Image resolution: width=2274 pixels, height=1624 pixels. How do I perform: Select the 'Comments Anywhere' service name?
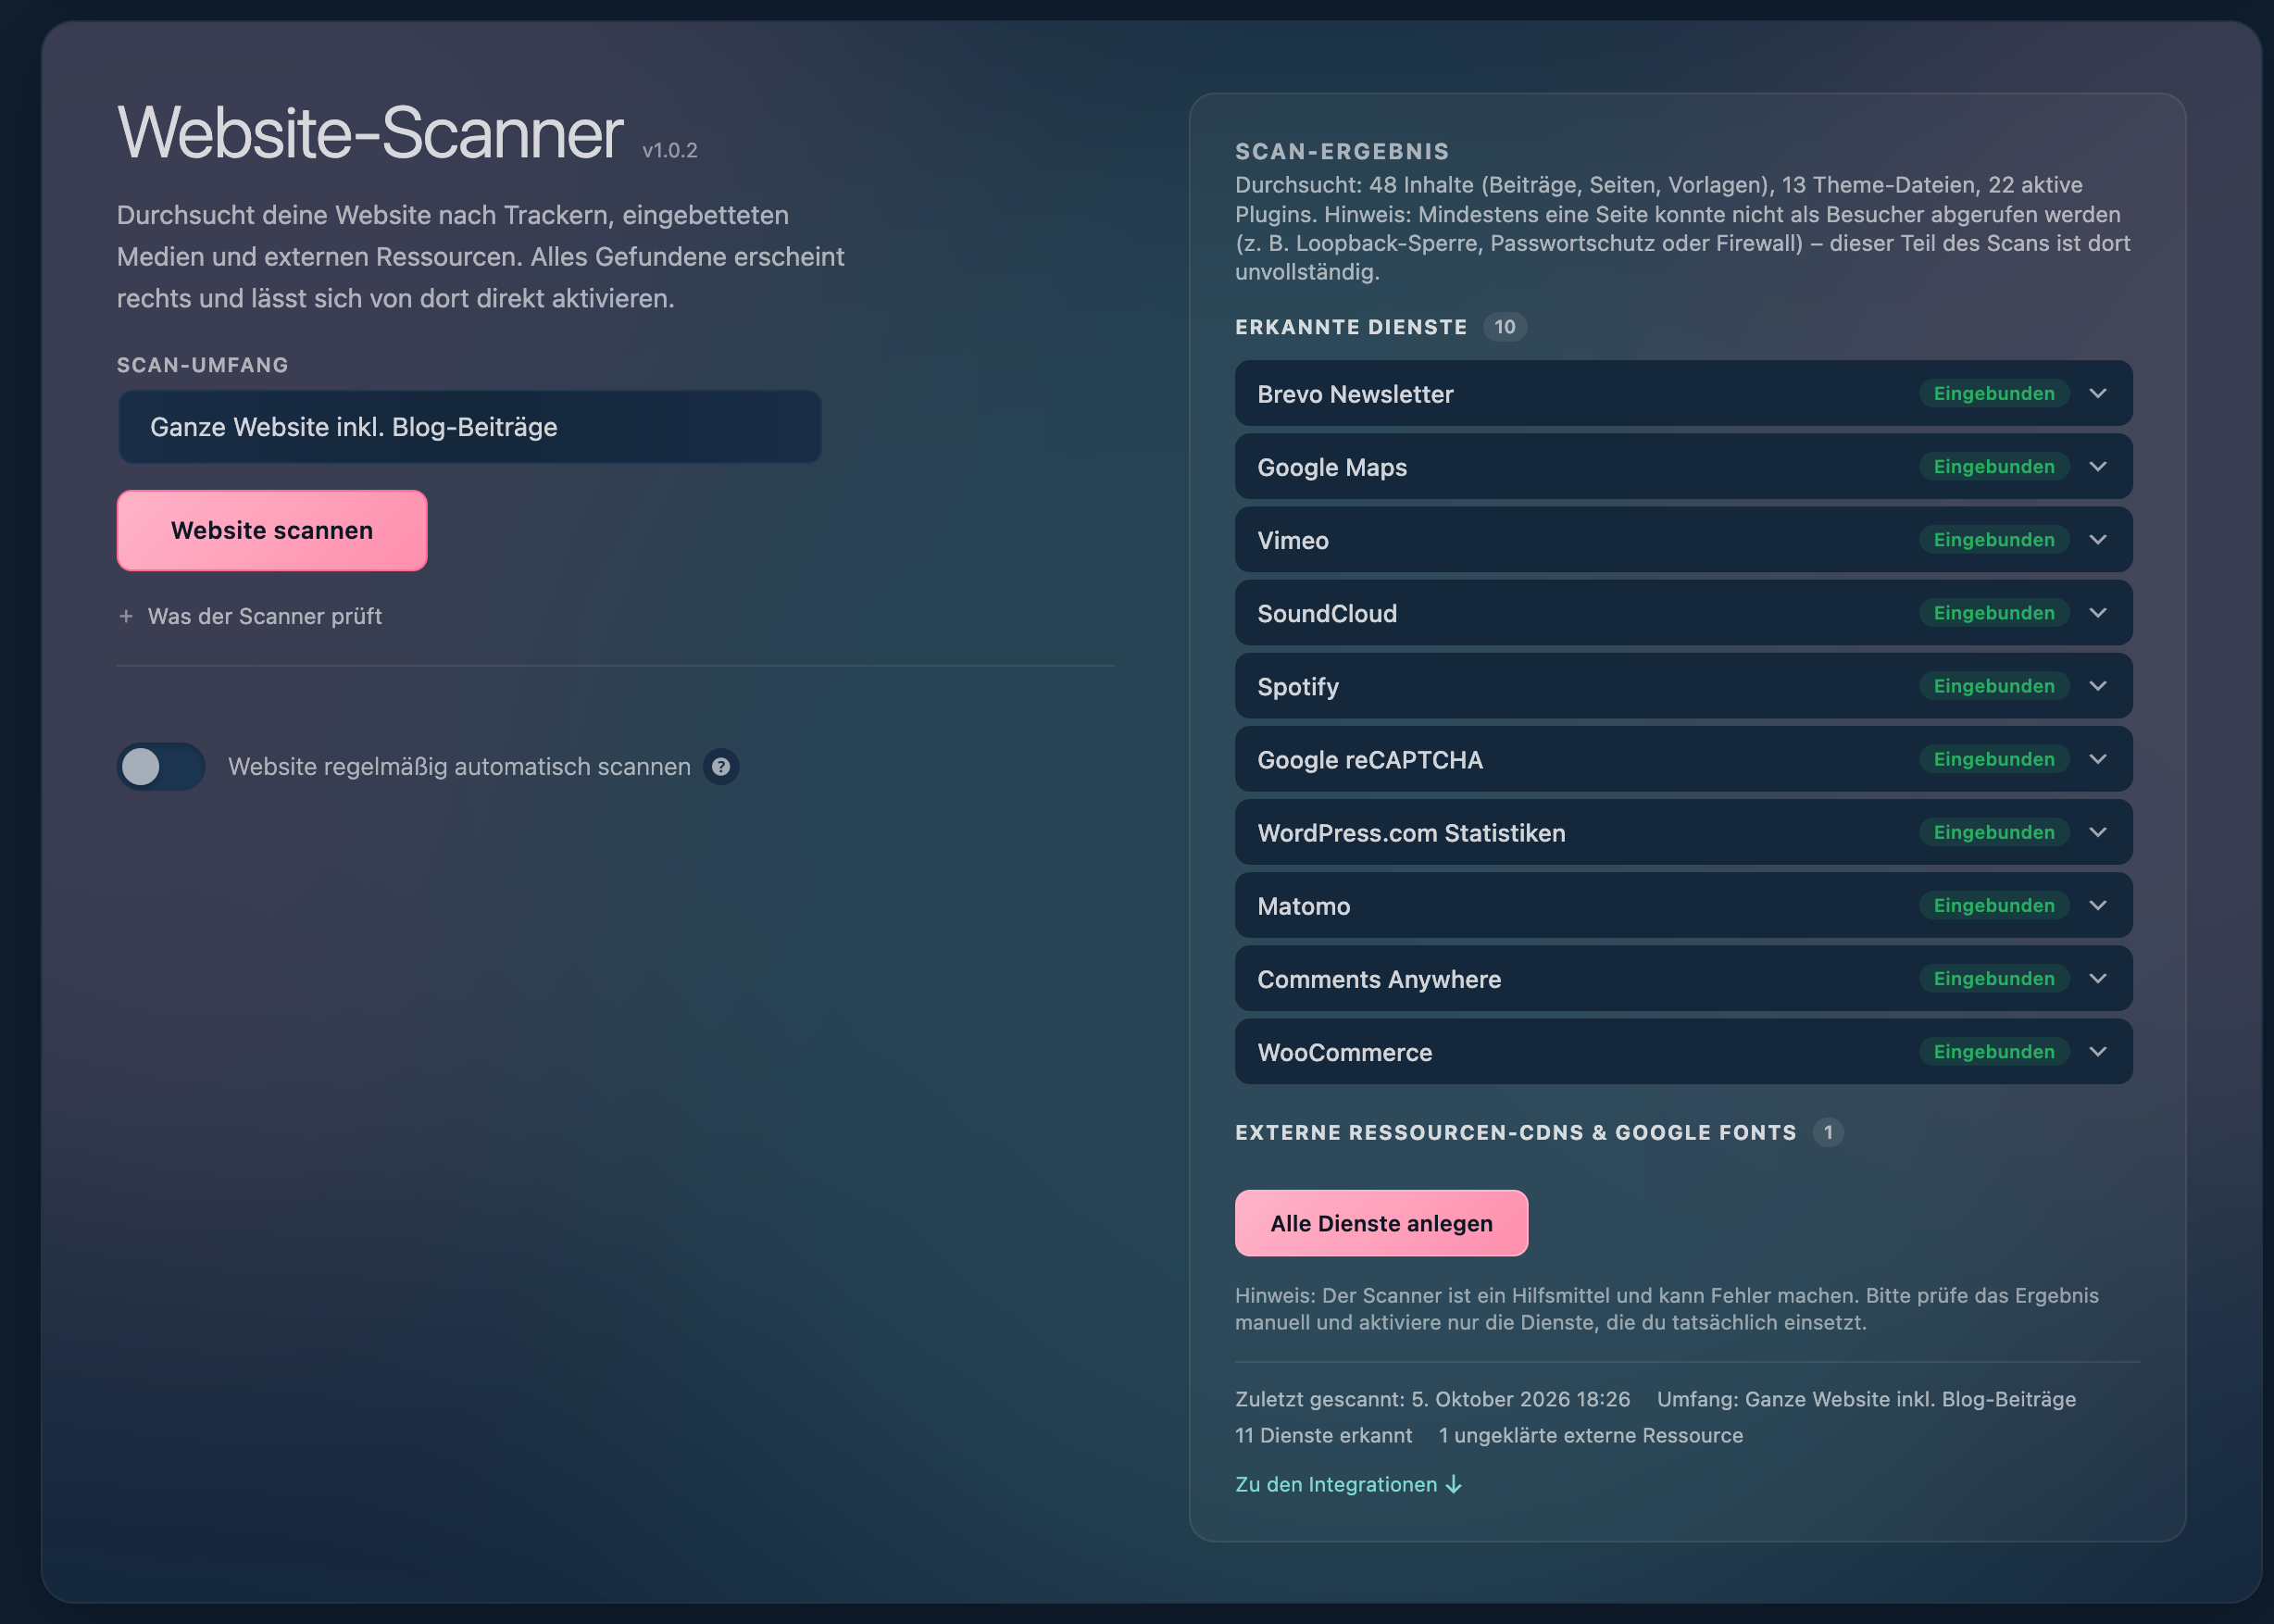[1379, 979]
